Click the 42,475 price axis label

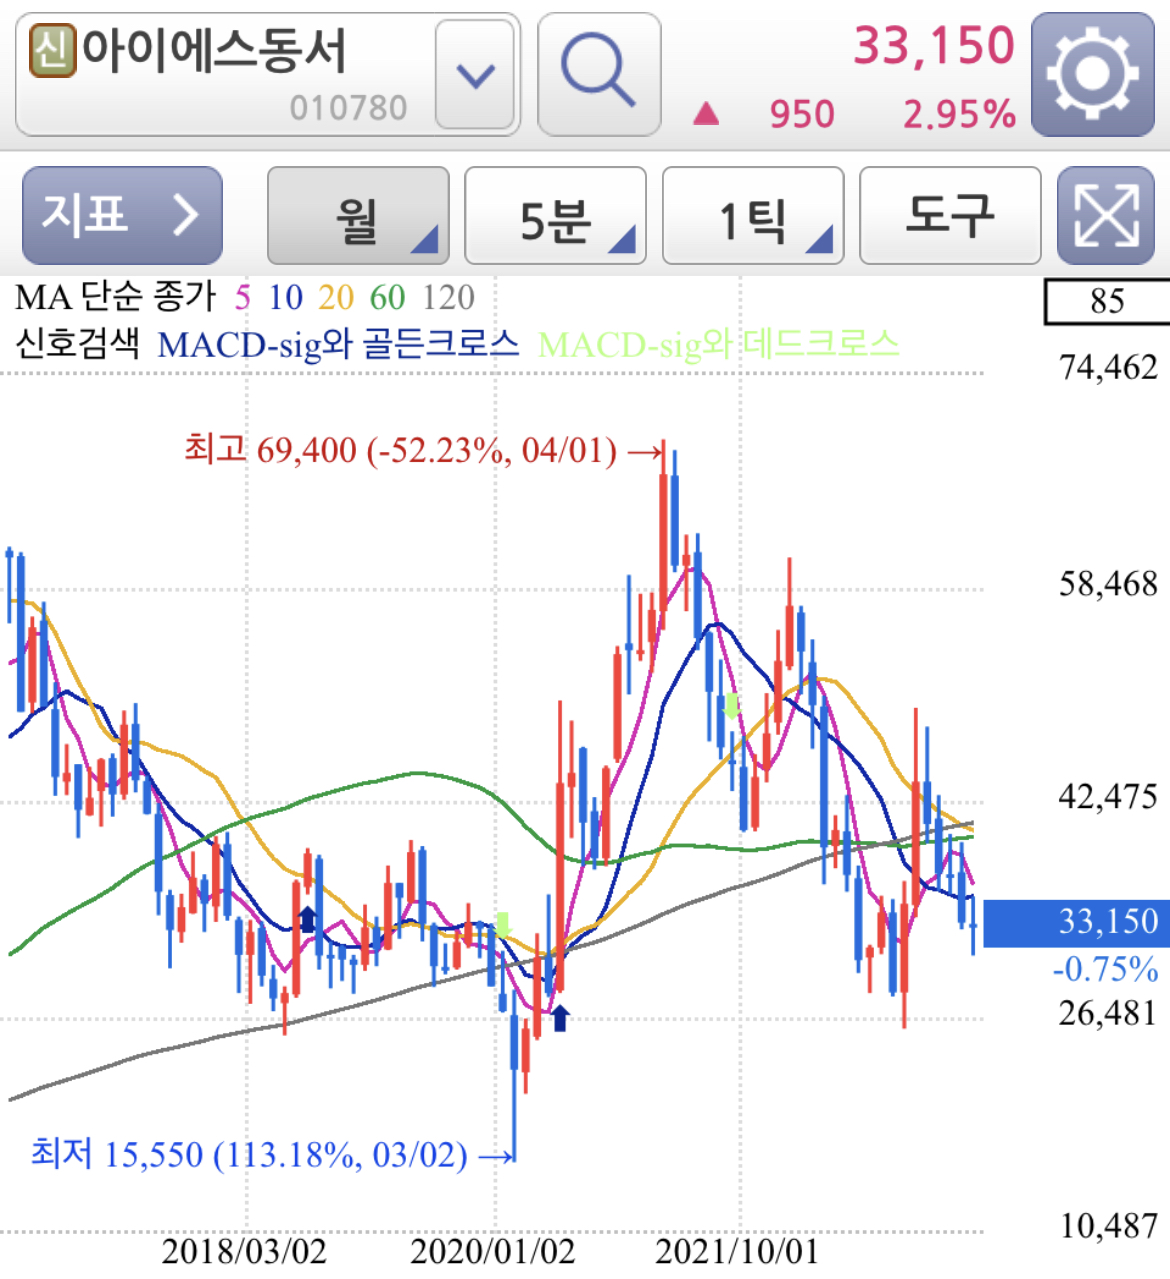point(1108,797)
